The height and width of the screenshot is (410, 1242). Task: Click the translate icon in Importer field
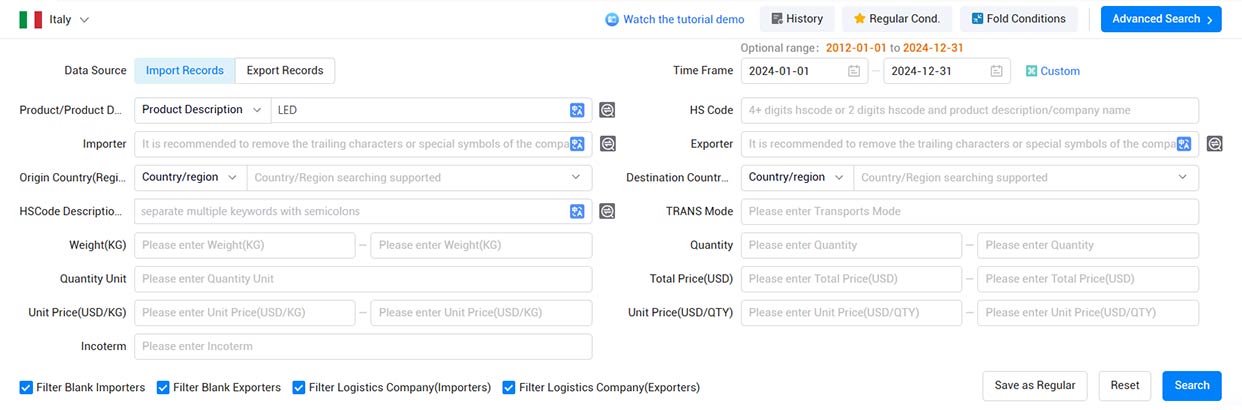pyautogui.click(x=576, y=144)
